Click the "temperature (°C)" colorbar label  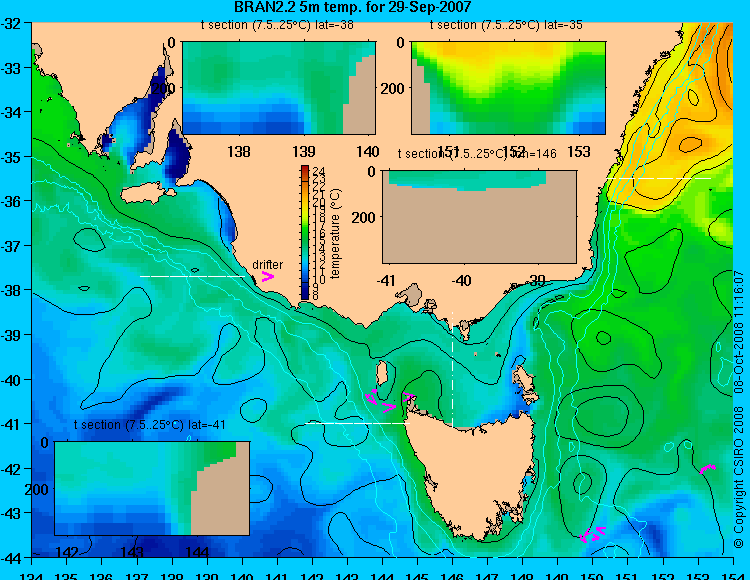(x=335, y=233)
